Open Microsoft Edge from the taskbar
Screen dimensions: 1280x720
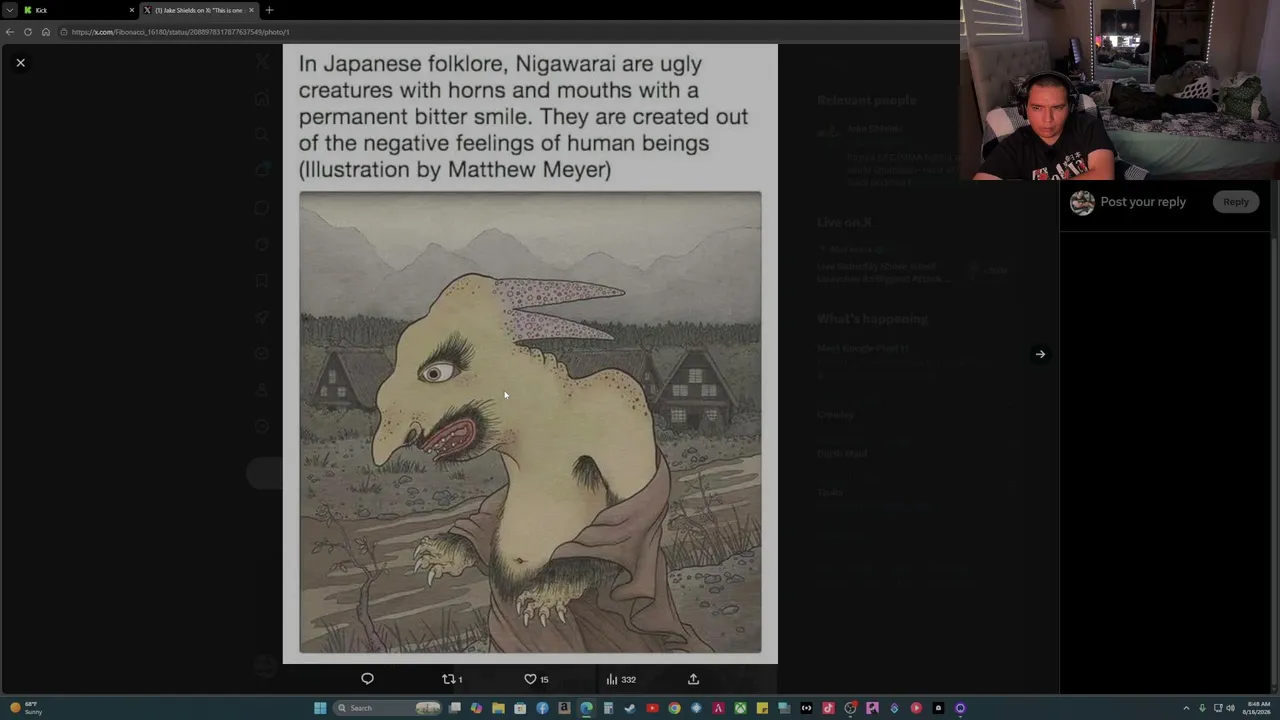click(x=586, y=708)
